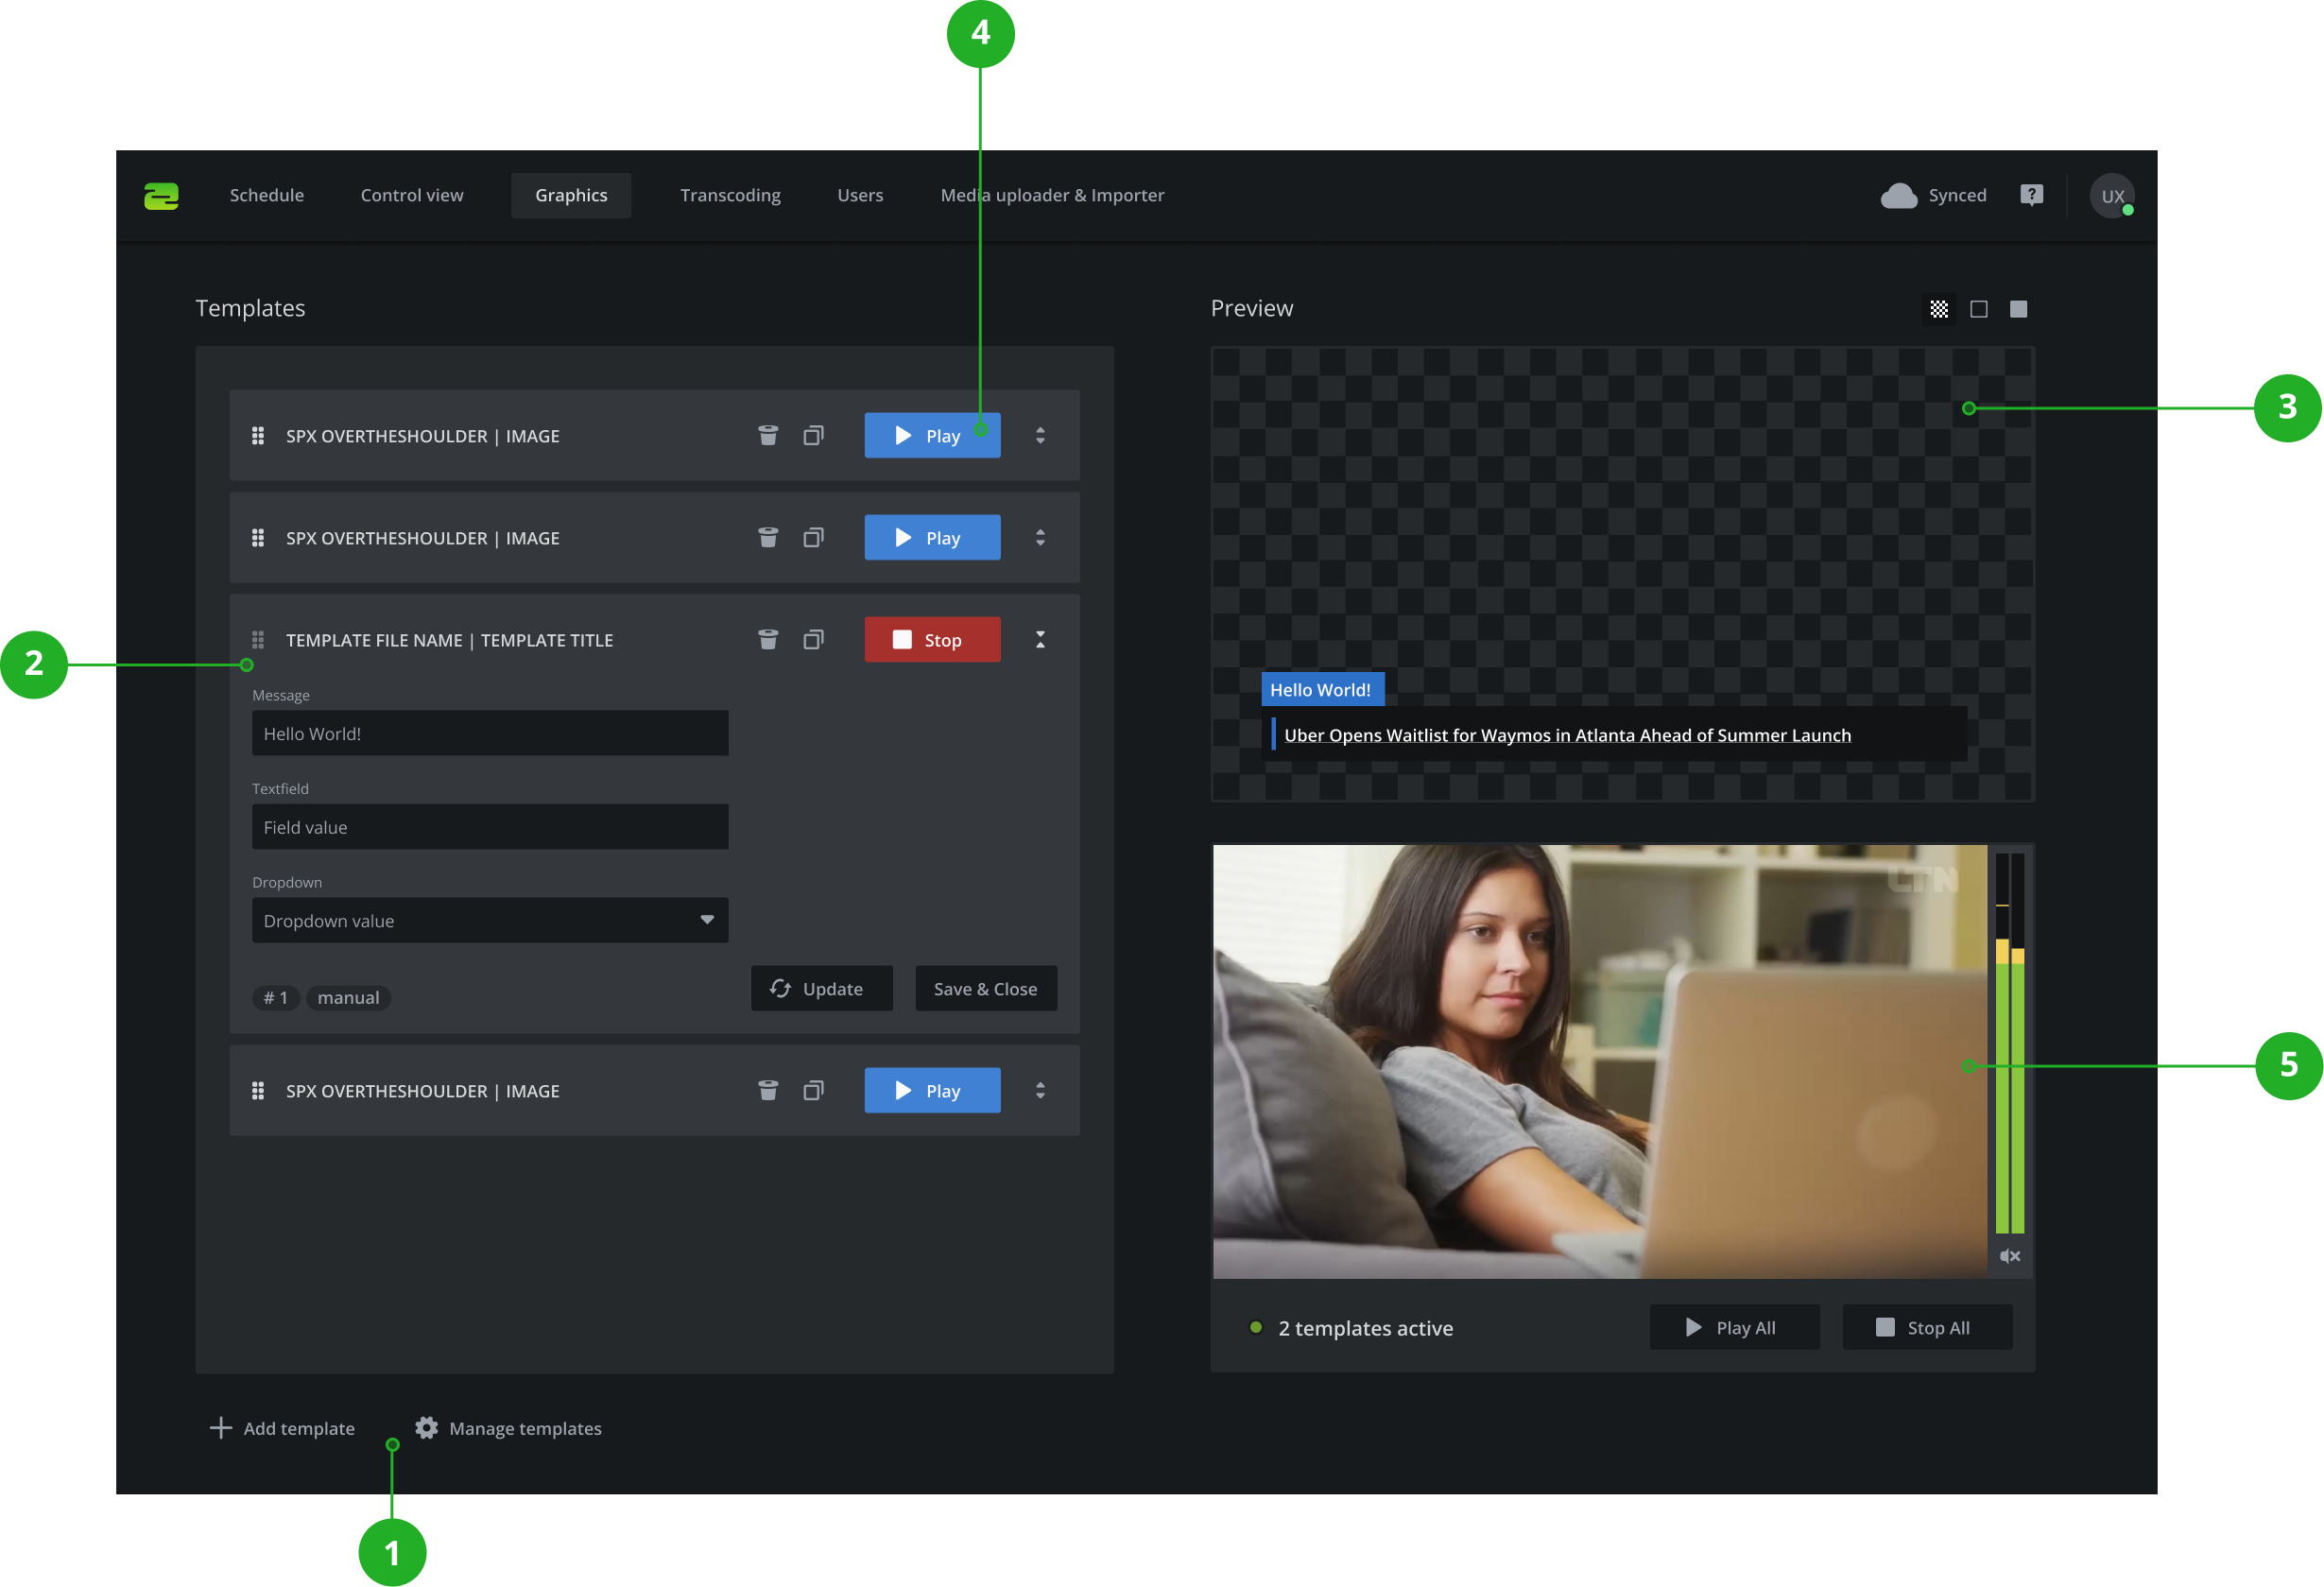The width and height of the screenshot is (2324, 1587).
Task: Duplicate the second SPX OVERTHESHOULDER template
Action: pyautogui.click(x=813, y=537)
